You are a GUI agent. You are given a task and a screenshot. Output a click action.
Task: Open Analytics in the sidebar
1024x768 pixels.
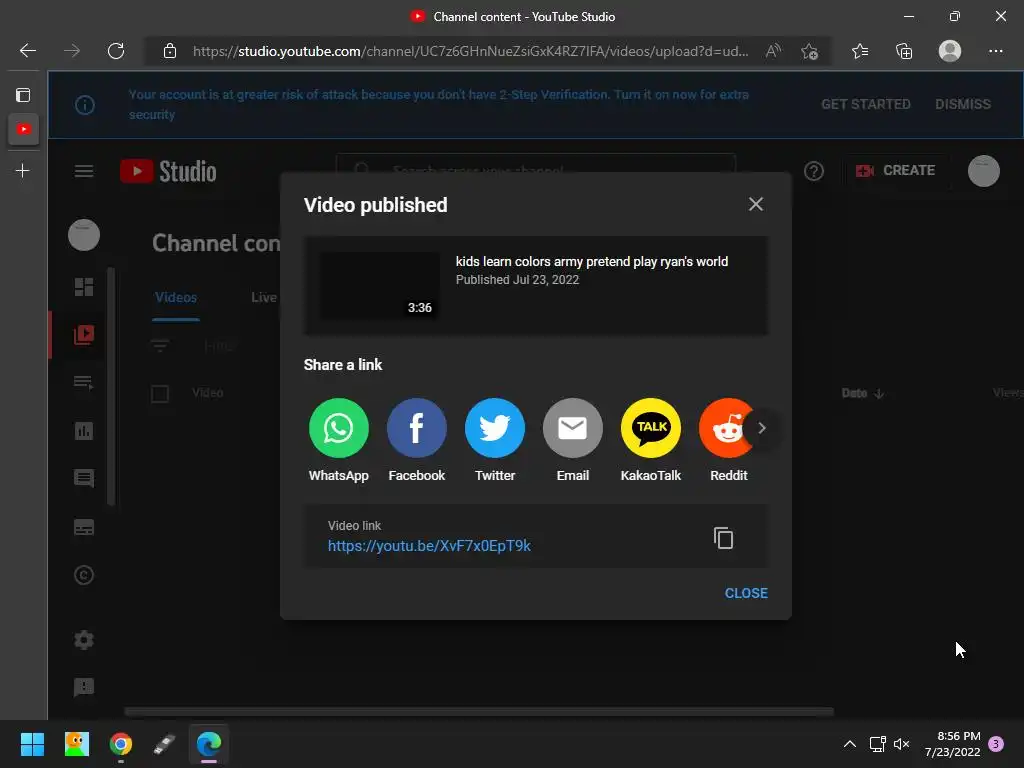(x=84, y=431)
